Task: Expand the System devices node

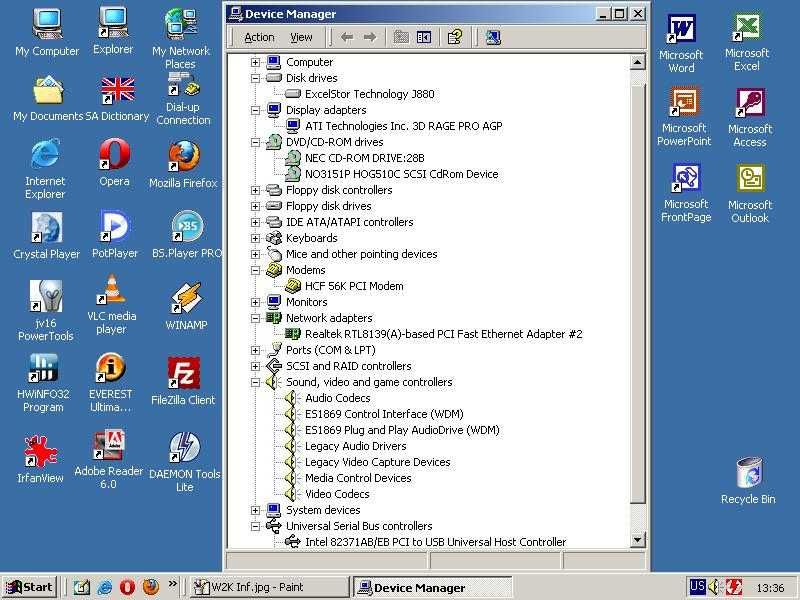Action: (x=255, y=510)
